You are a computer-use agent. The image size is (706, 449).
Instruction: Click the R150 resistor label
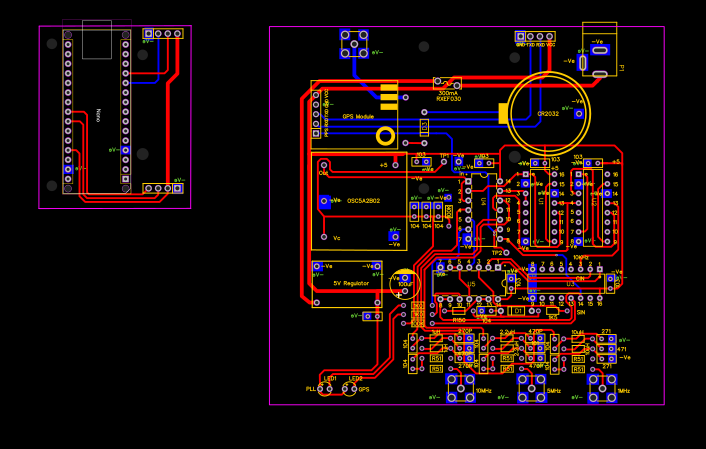(458, 320)
